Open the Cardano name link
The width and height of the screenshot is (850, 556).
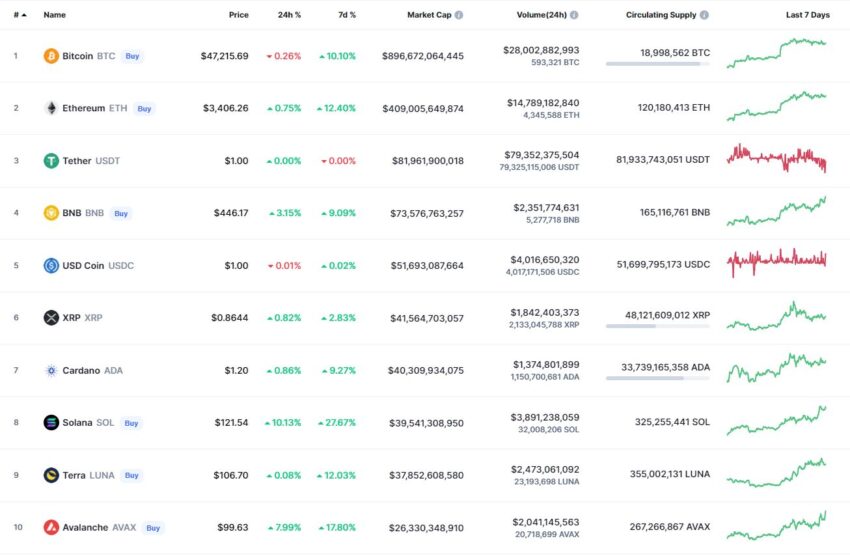81,371
